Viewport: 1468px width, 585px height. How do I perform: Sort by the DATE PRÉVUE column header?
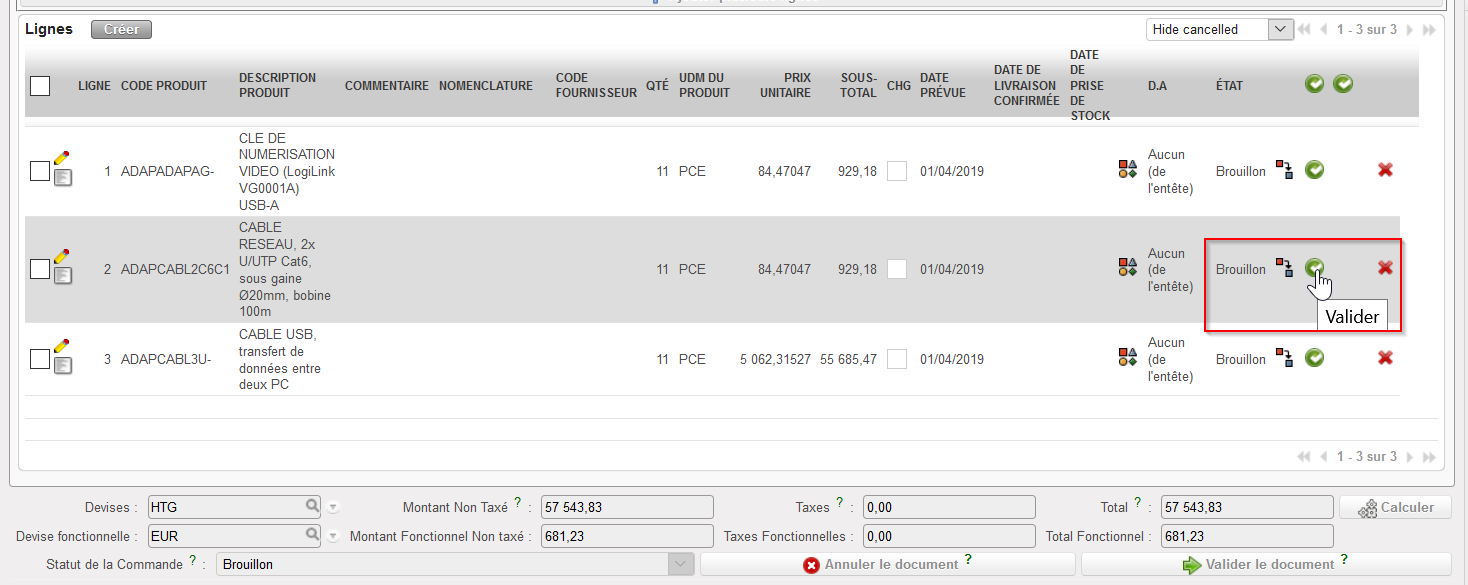(x=942, y=85)
